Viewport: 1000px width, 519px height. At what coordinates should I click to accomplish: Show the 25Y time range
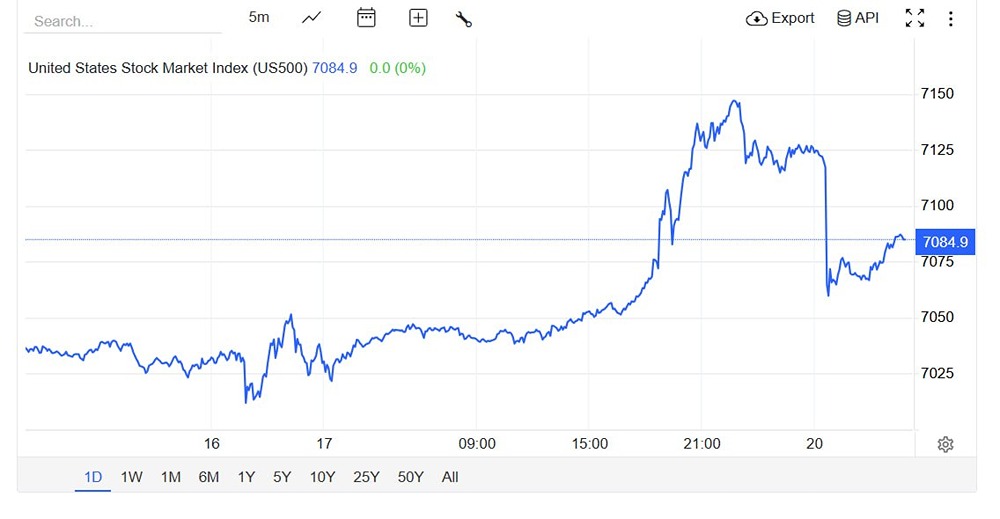366,477
